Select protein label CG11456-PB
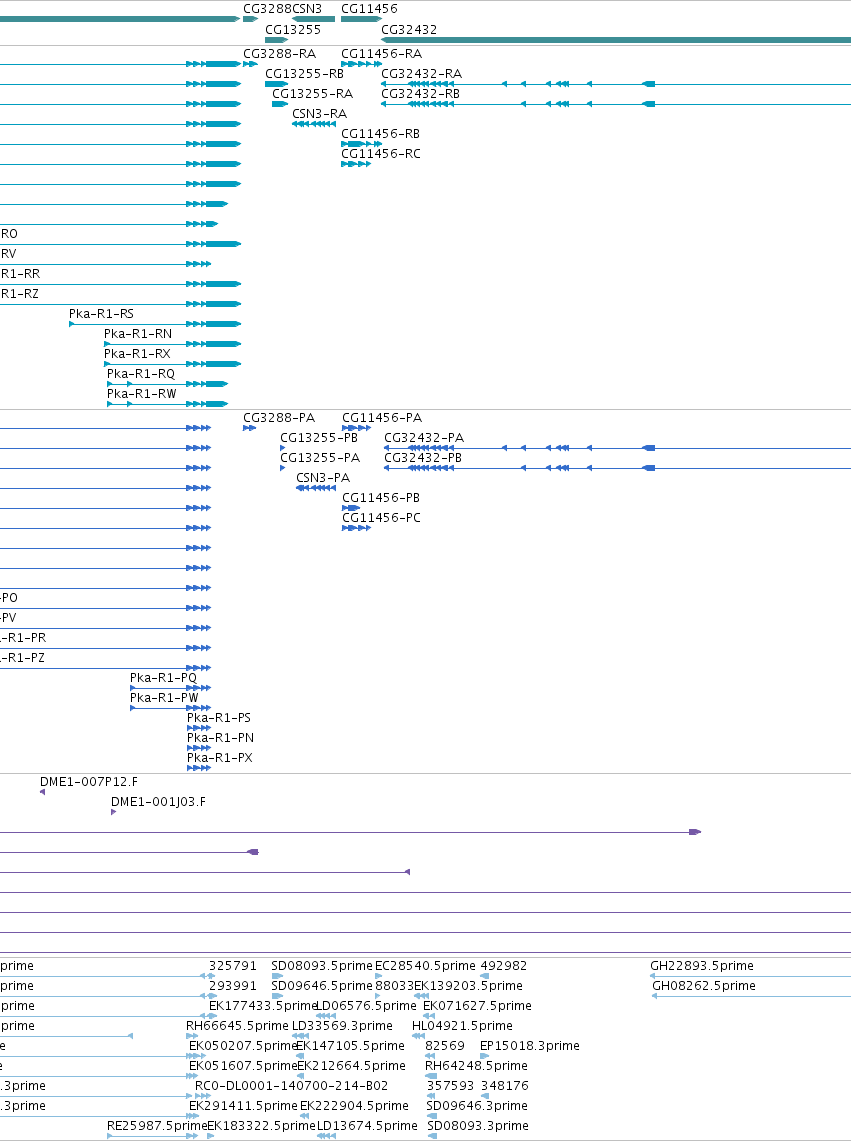Image resolution: width=851 pixels, height=1141 pixels. [381, 498]
